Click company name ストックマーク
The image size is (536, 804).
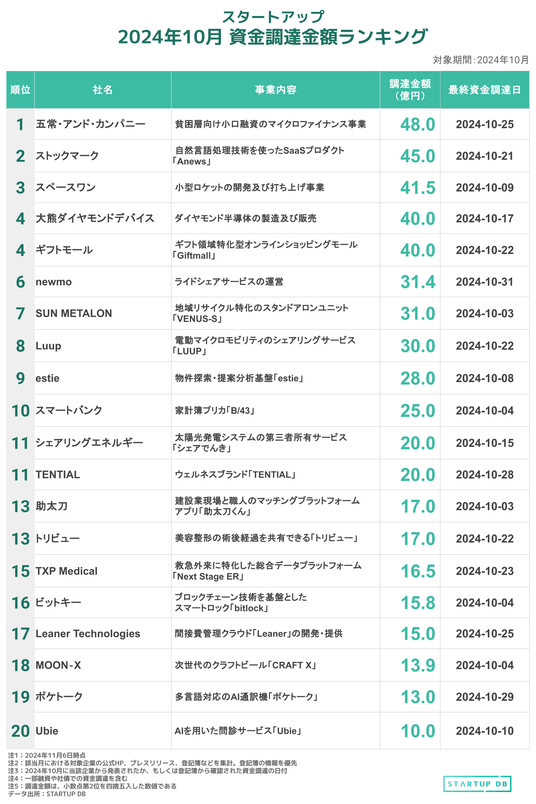point(67,156)
